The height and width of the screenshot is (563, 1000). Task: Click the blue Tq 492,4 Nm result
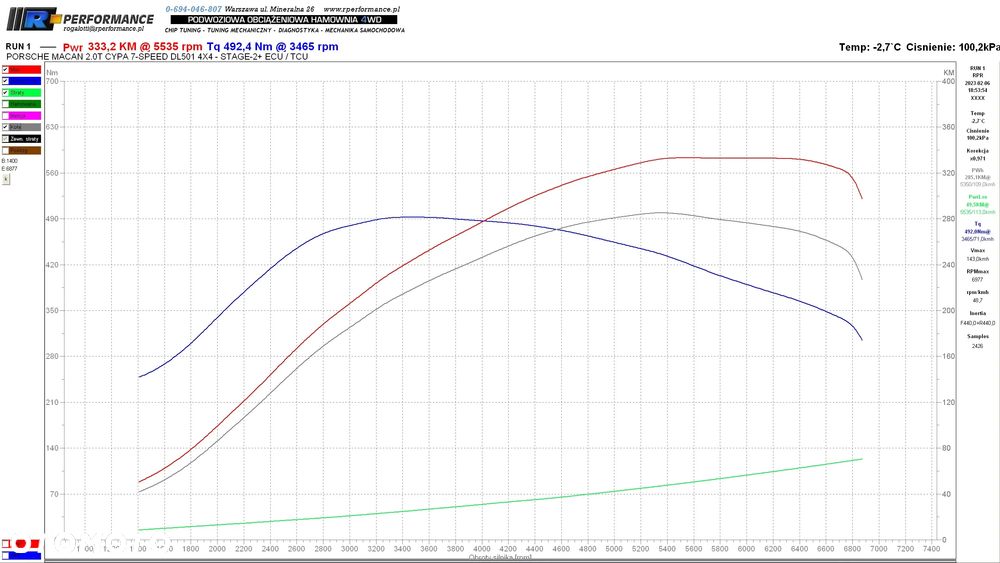[x=272, y=47]
